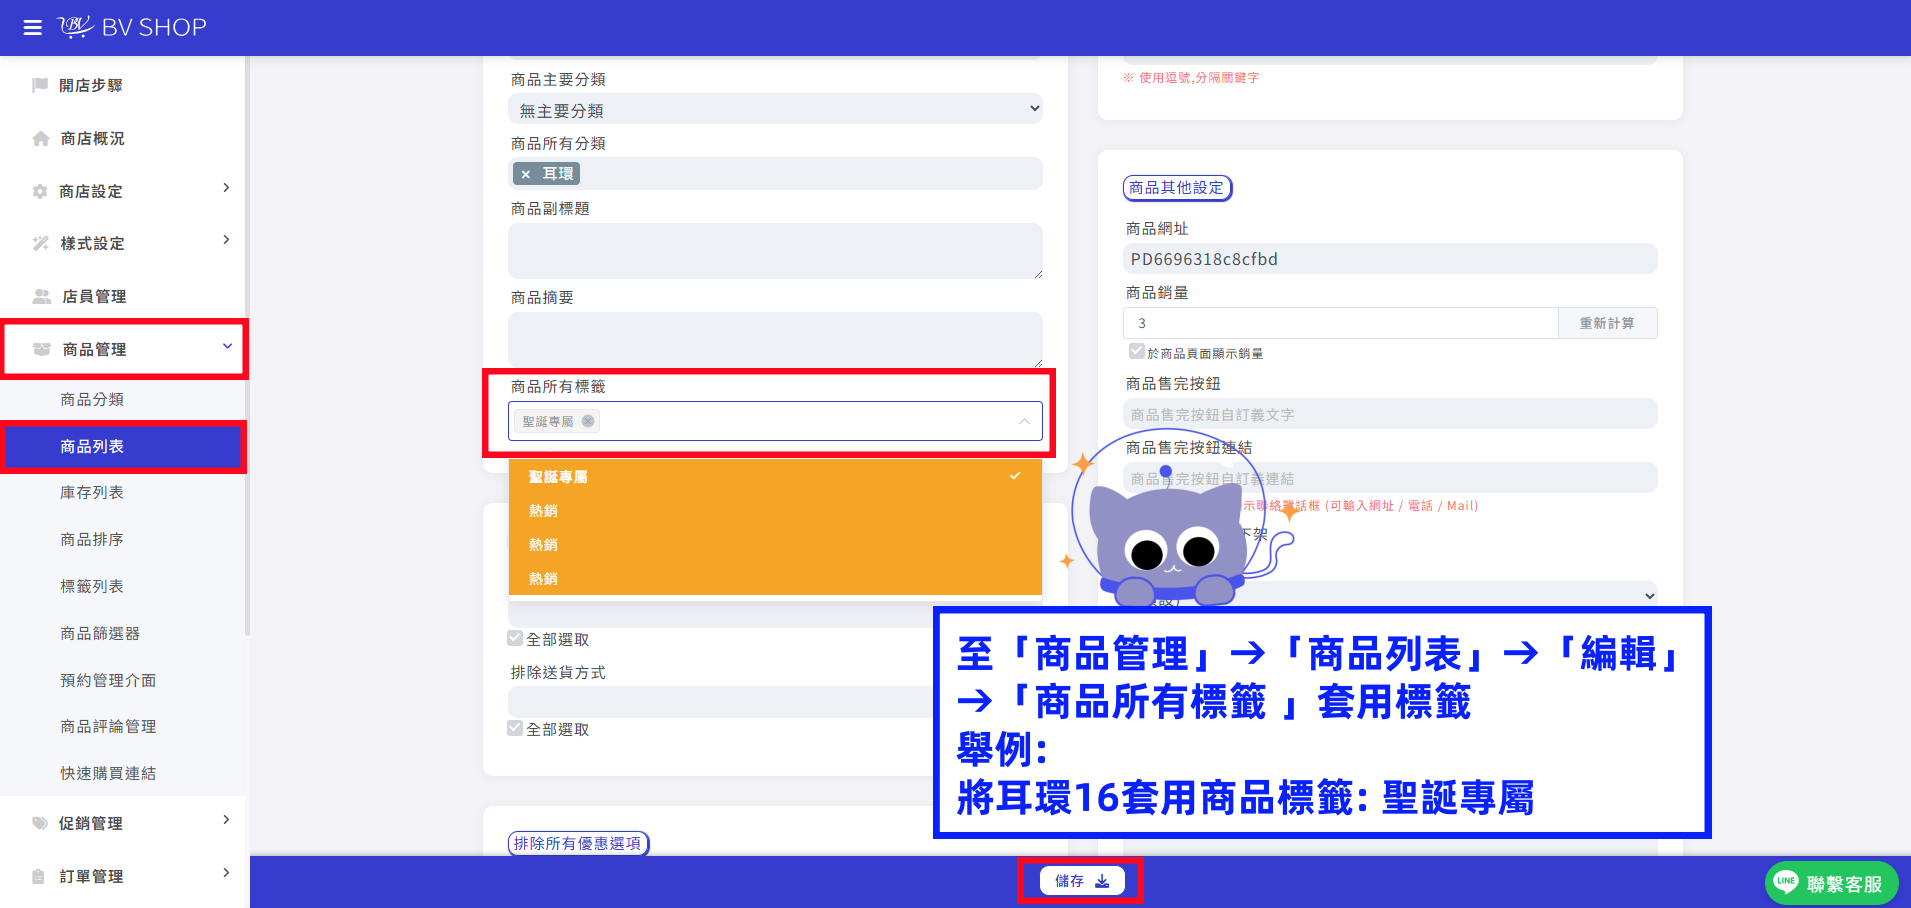Click the people icon beside 店員管理
The height and width of the screenshot is (908, 1911).
pos(42,296)
